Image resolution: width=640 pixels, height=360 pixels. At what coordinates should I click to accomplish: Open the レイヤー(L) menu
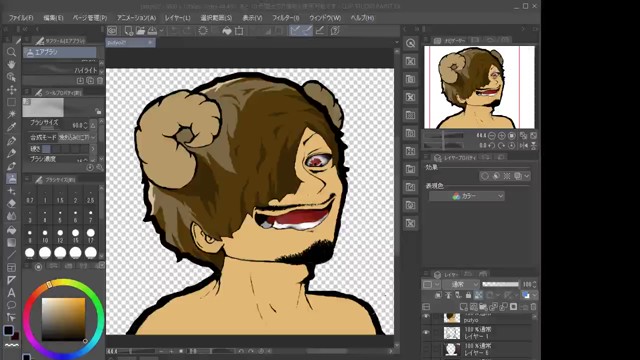point(178,18)
